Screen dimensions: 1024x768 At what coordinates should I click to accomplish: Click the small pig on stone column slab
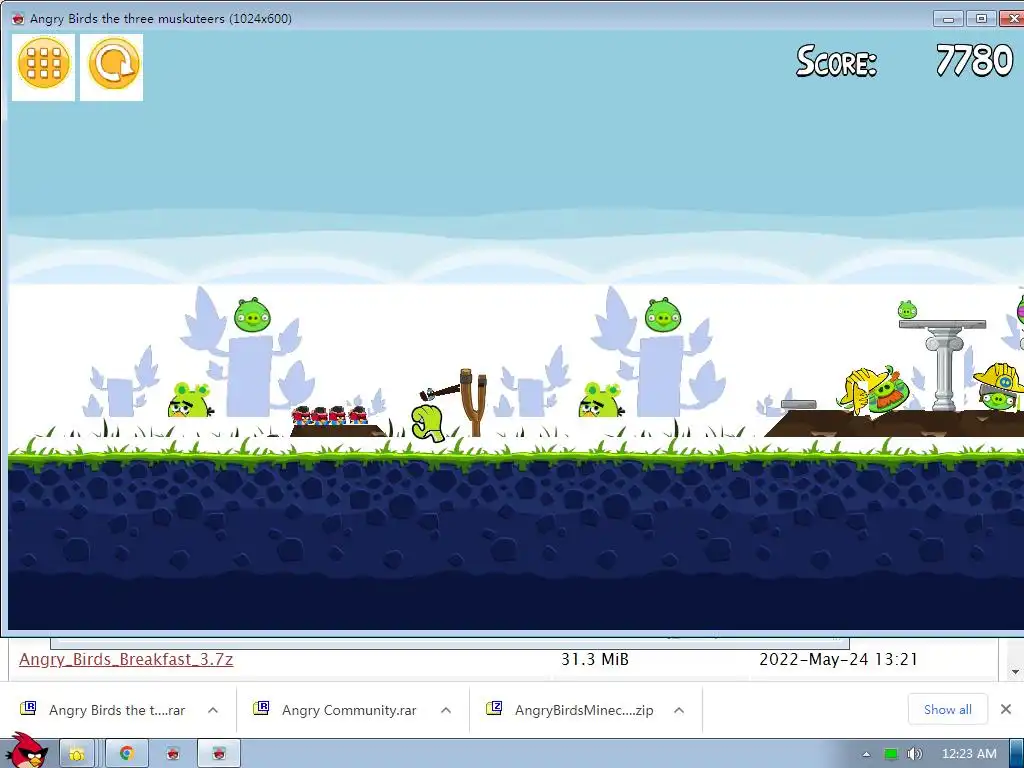click(907, 310)
